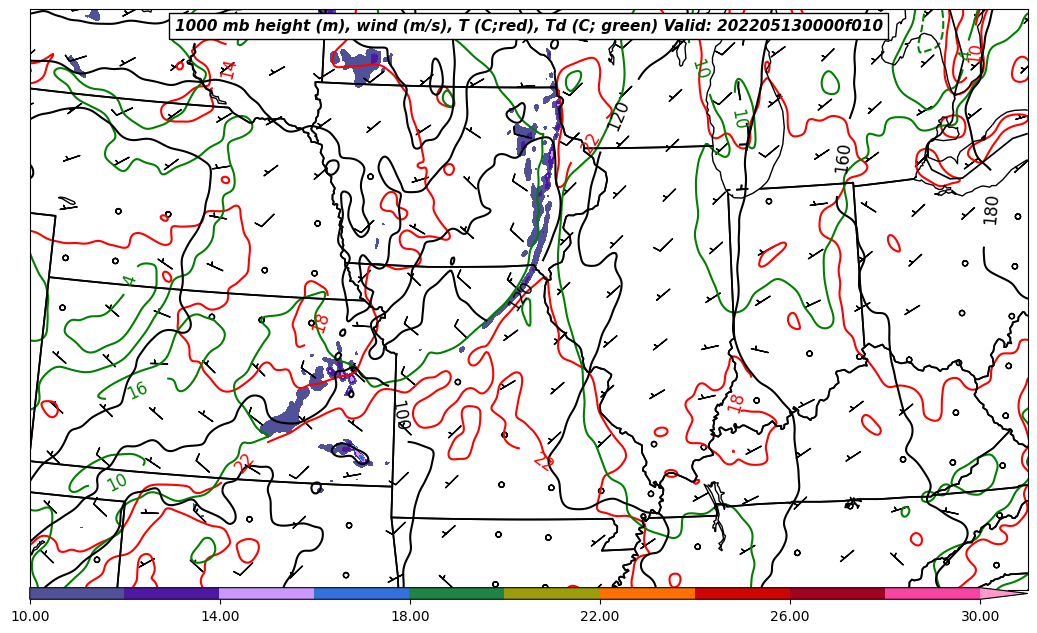The width and height of the screenshot is (1037, 633).
Task: Select the 26.00 colorbar tick label
Action: point(790,616)
